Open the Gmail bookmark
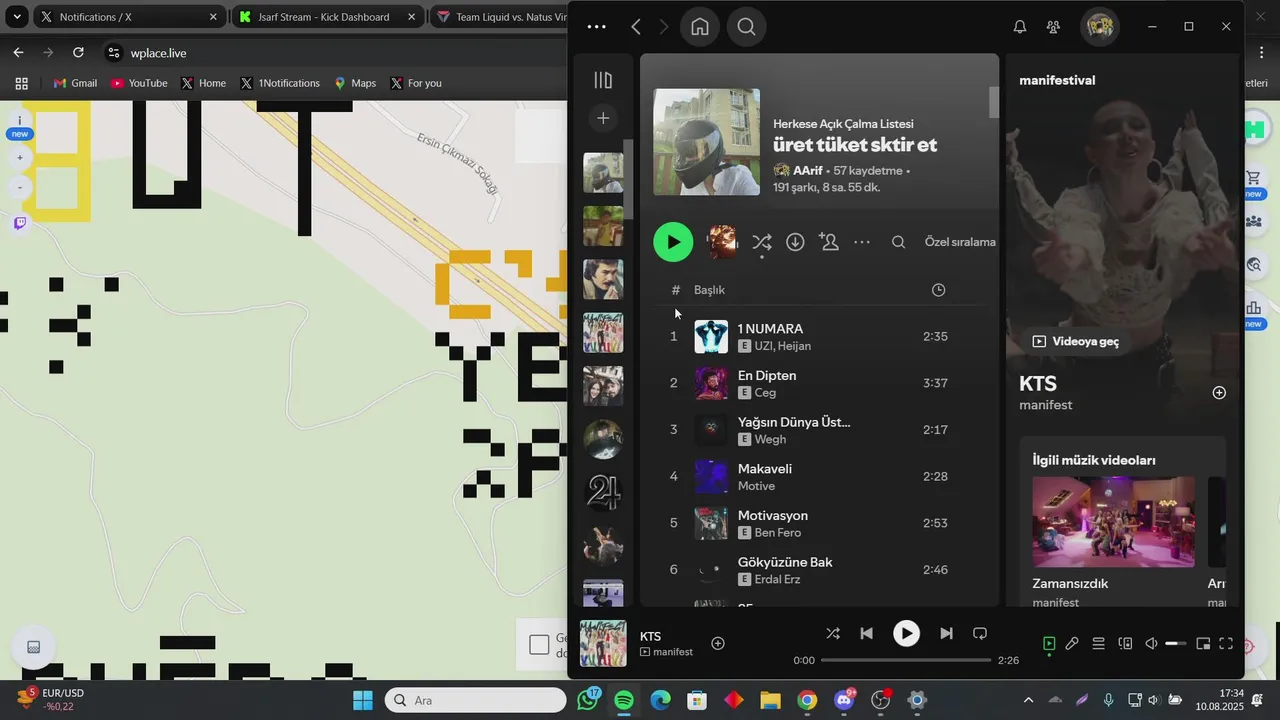This screenshot has width=1280, height=720. click(75, 83)
